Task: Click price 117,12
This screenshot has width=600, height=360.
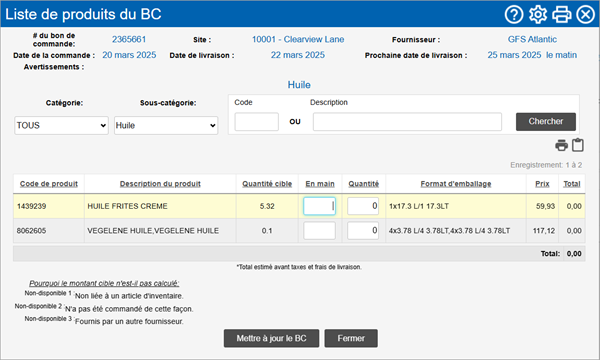Action: pyautogui.click(x=544, y=231)
